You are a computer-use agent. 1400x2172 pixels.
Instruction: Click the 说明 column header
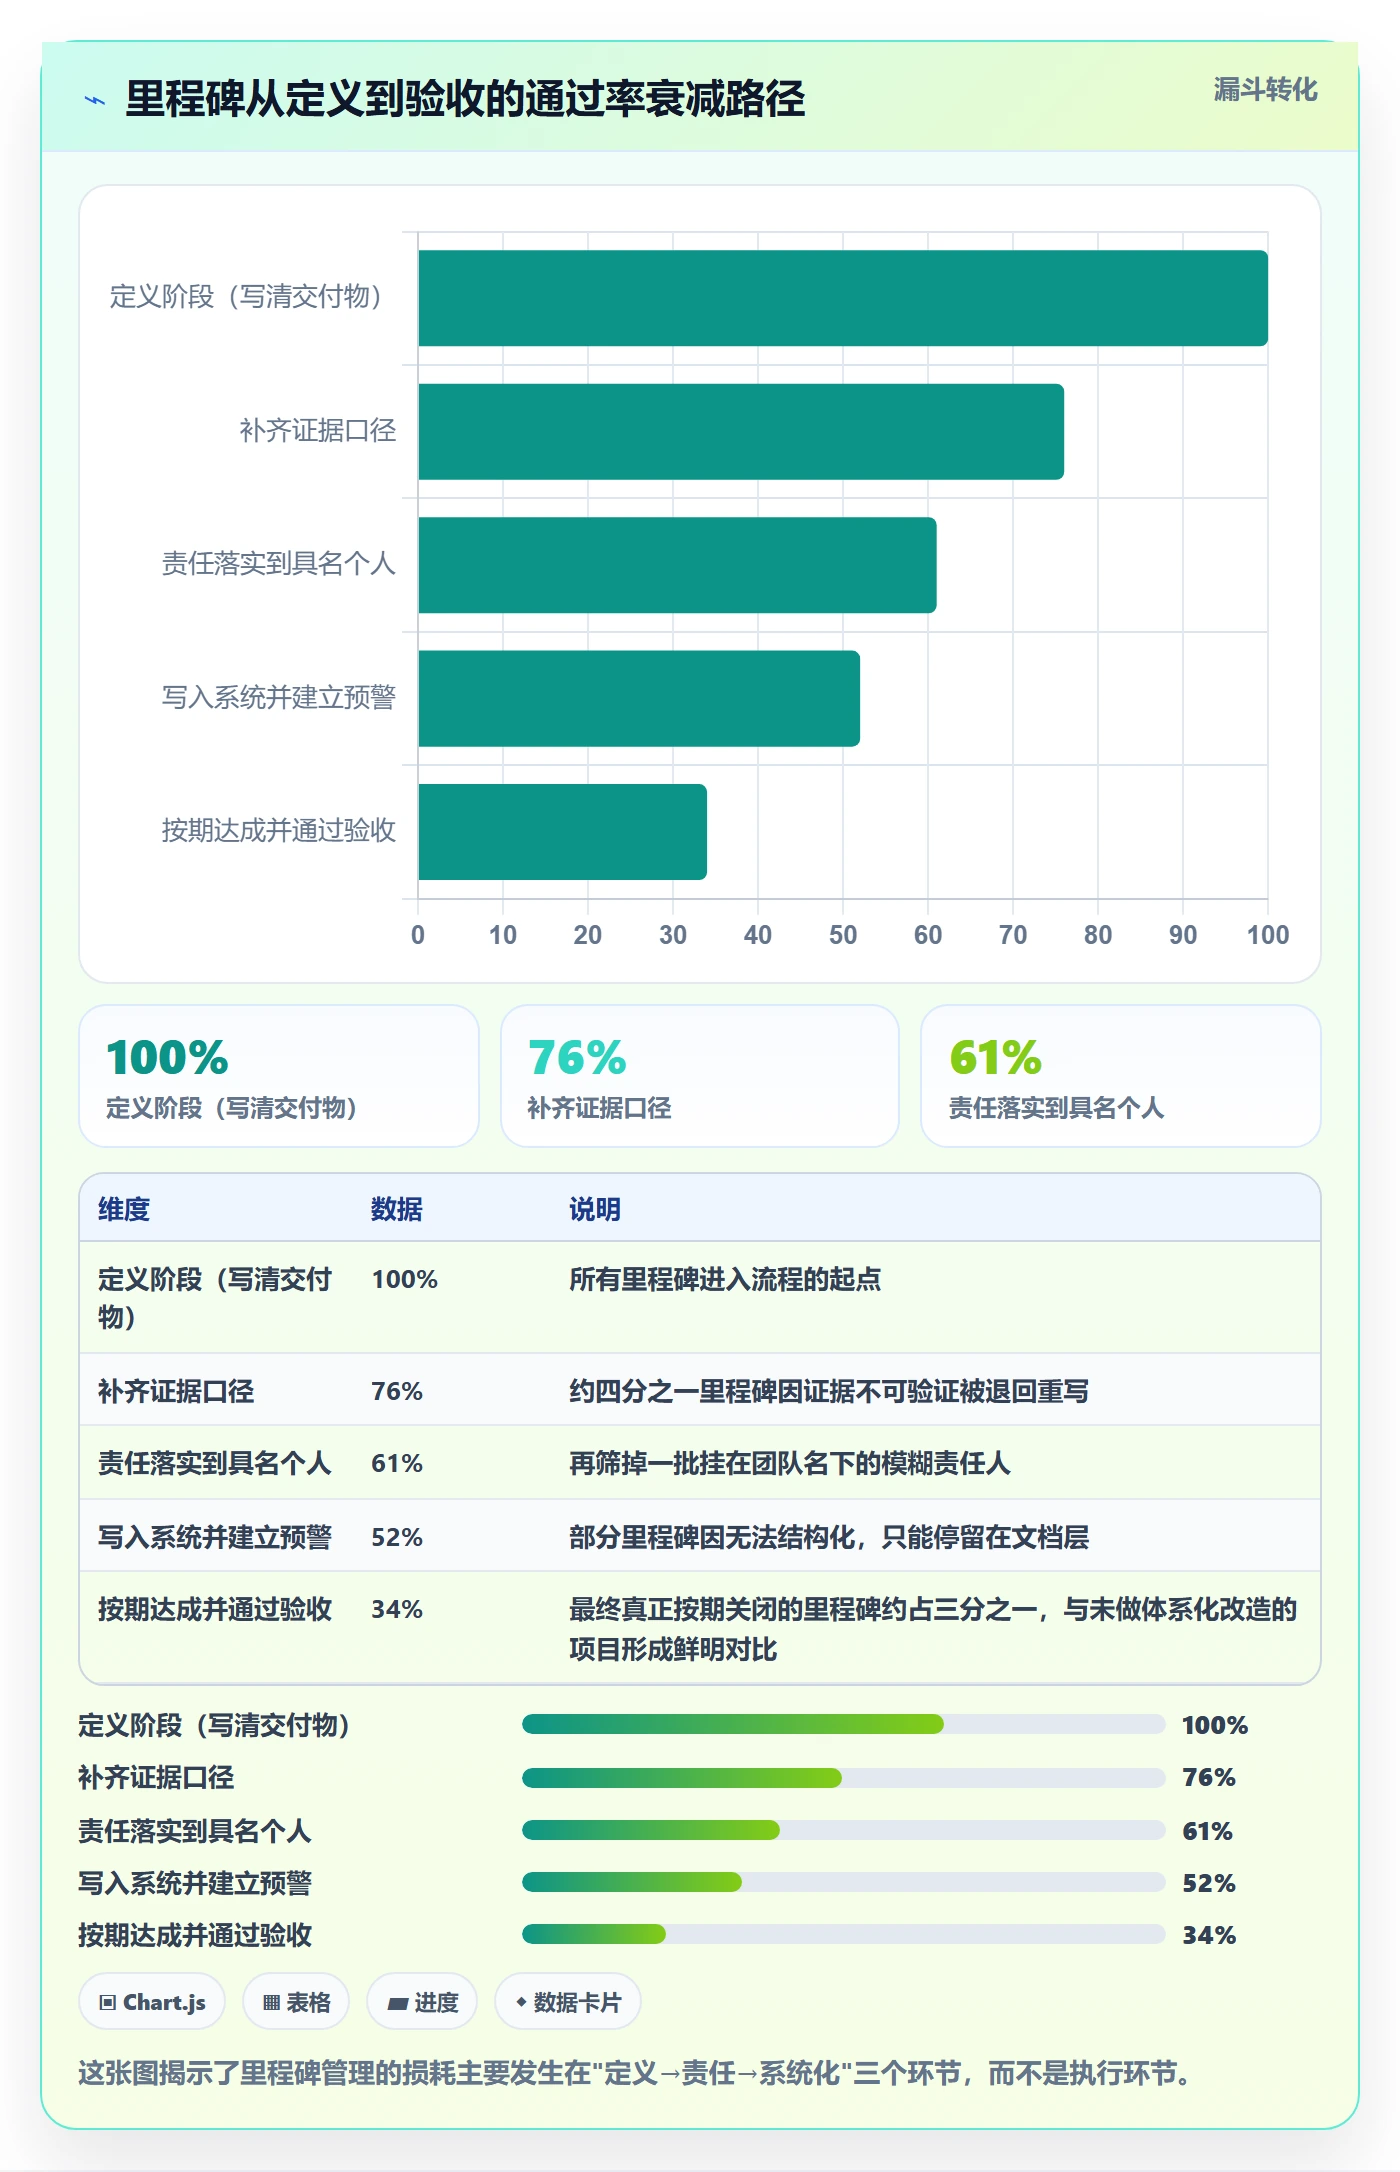[595, 1209]
